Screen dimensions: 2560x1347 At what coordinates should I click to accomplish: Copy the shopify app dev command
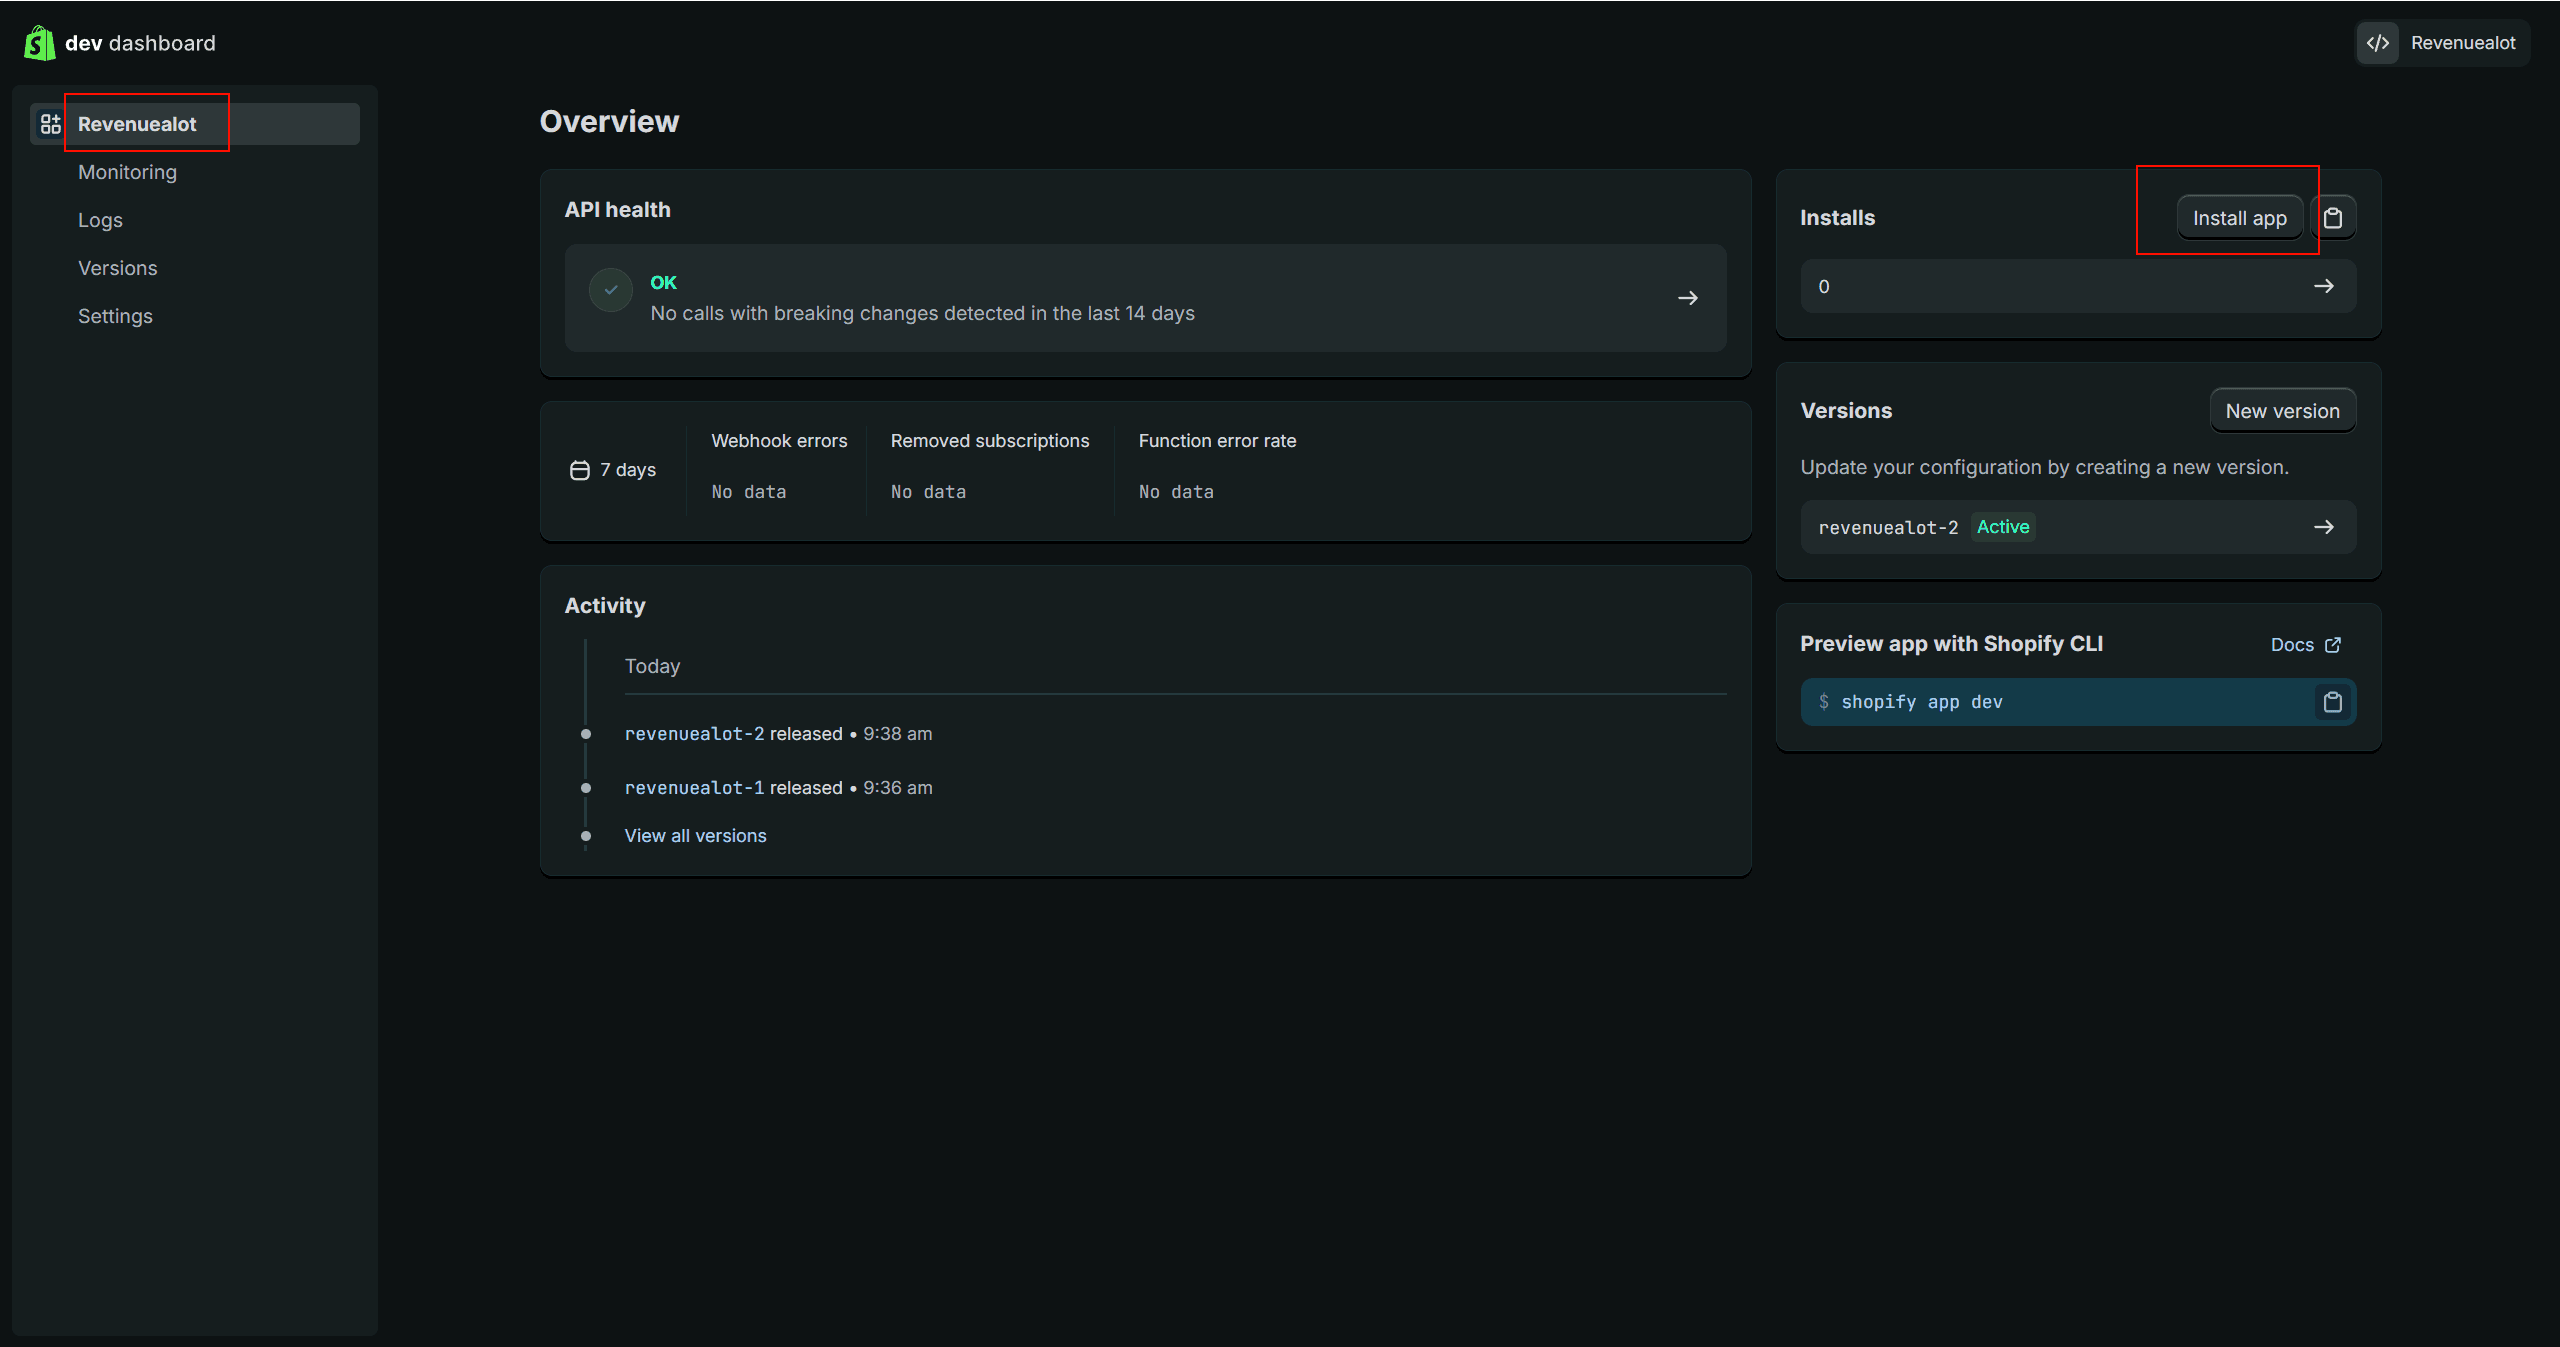[x=2332, y=702]
